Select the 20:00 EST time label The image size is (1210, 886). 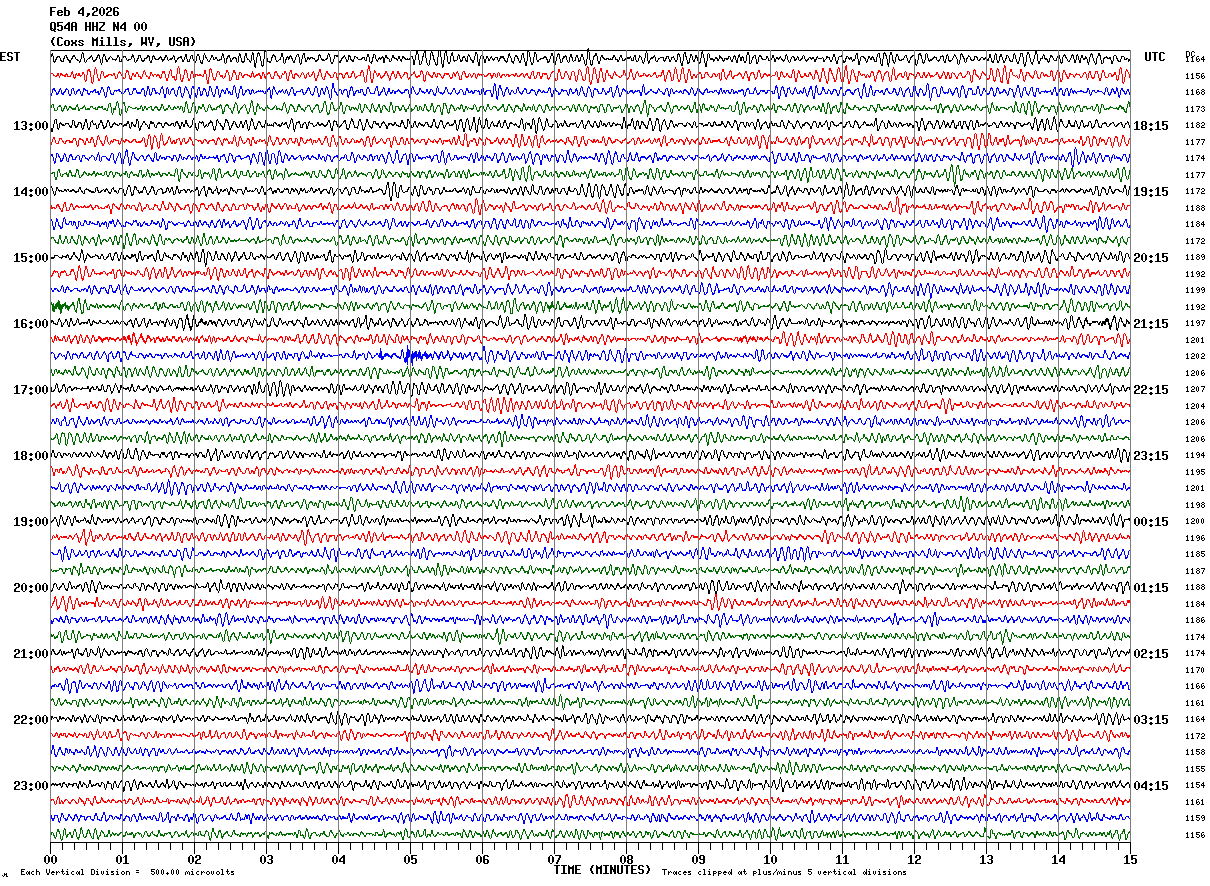coord(31,588)
